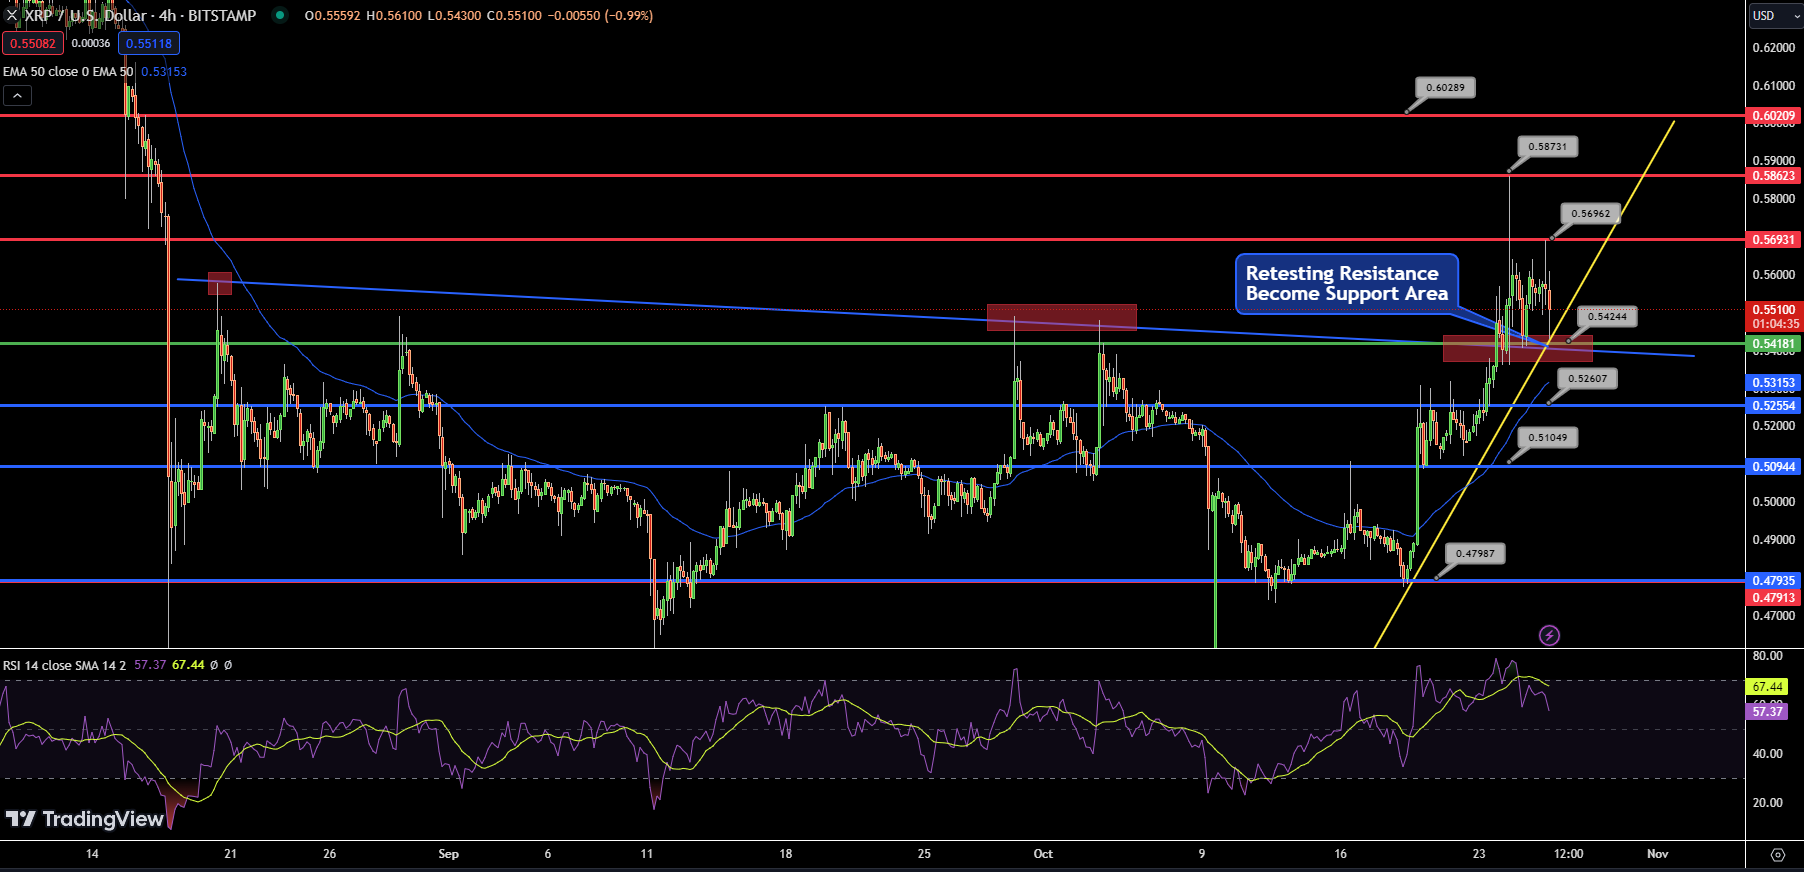
Task: Click the green market status dot
Action: point(280,15)
